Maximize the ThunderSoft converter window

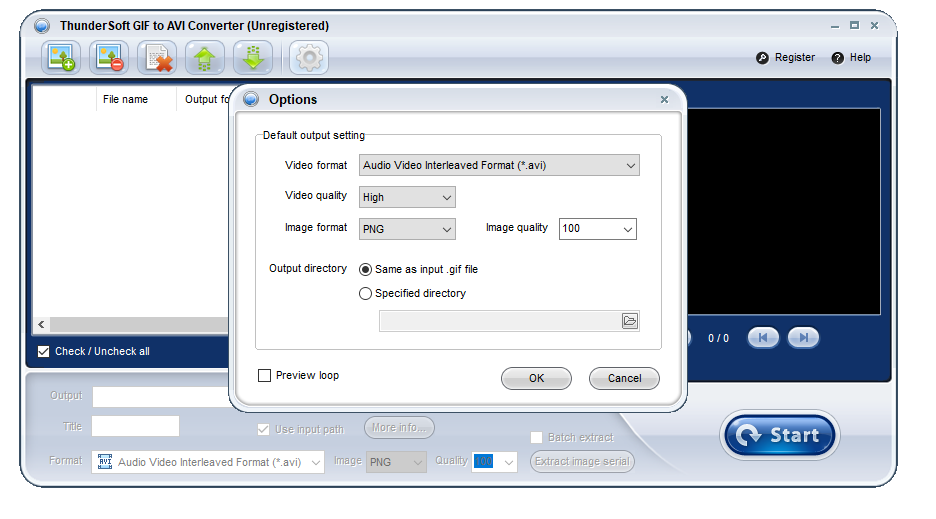click(854, 26)
